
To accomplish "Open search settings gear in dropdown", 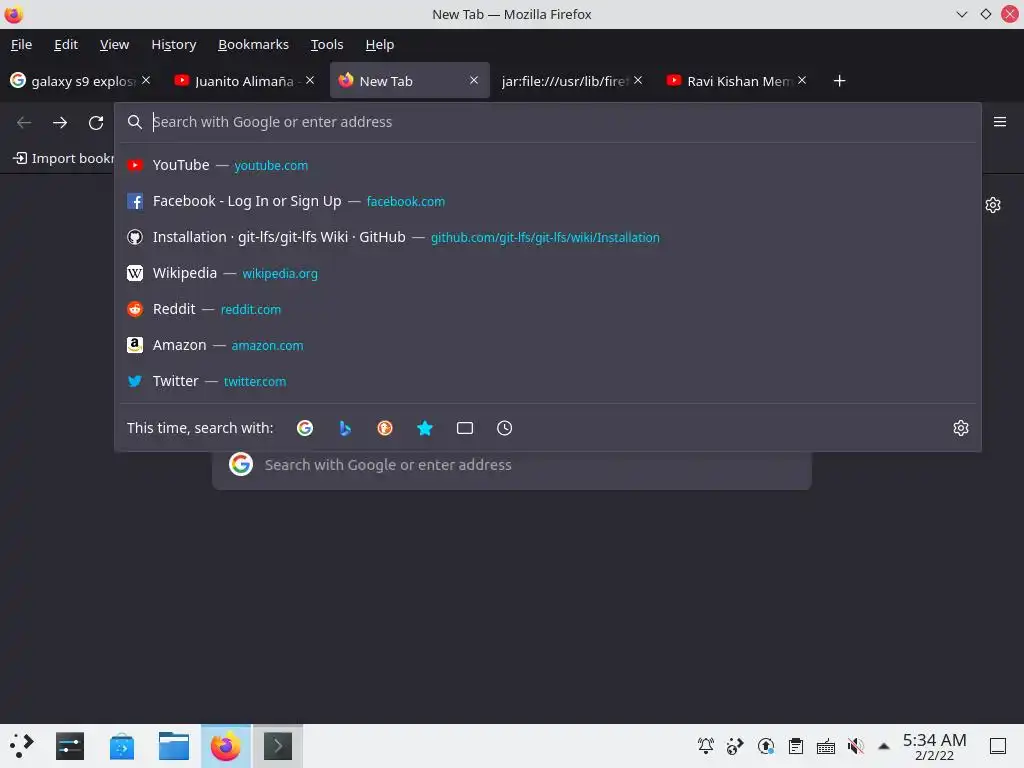I will pos(961,428).
